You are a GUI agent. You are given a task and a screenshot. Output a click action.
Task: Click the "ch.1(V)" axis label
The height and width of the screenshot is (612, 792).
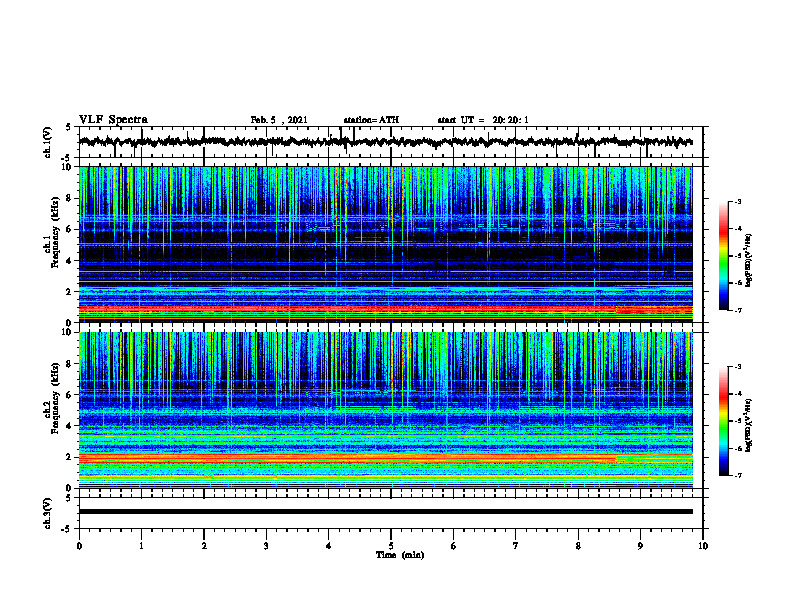click(x=47, y=142)
